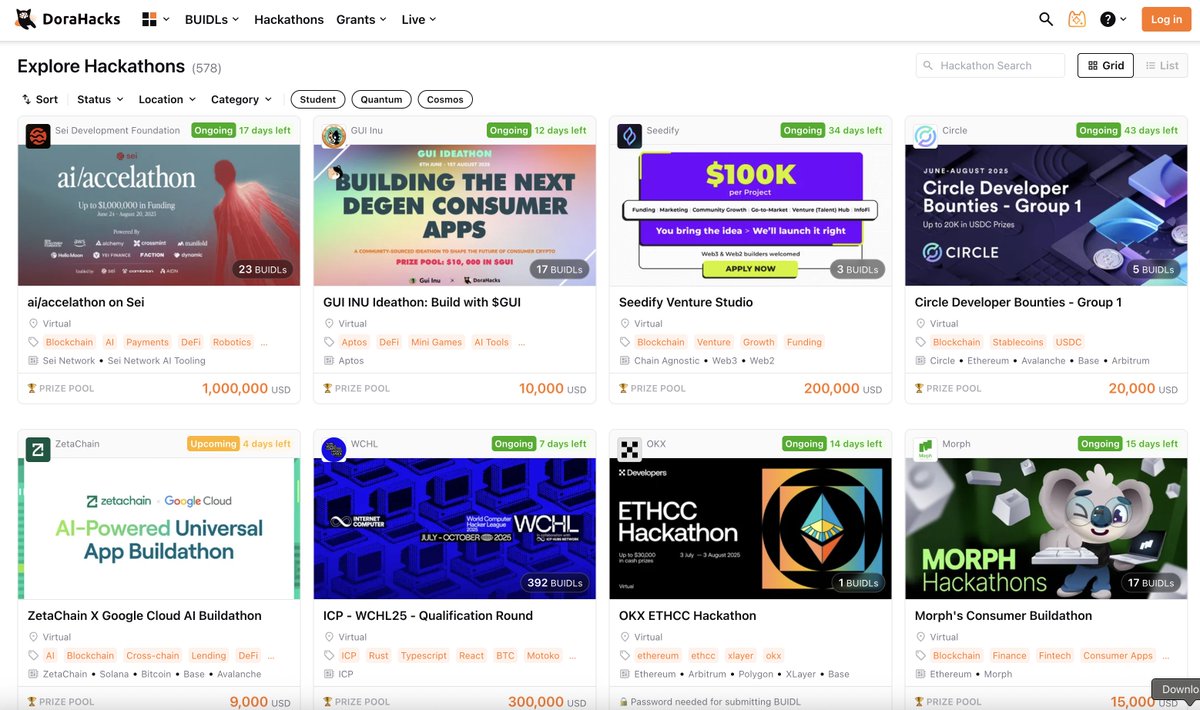1200x710 pixels.
Task: Click the location pin icon on Circle card
Action: point(921,324)
